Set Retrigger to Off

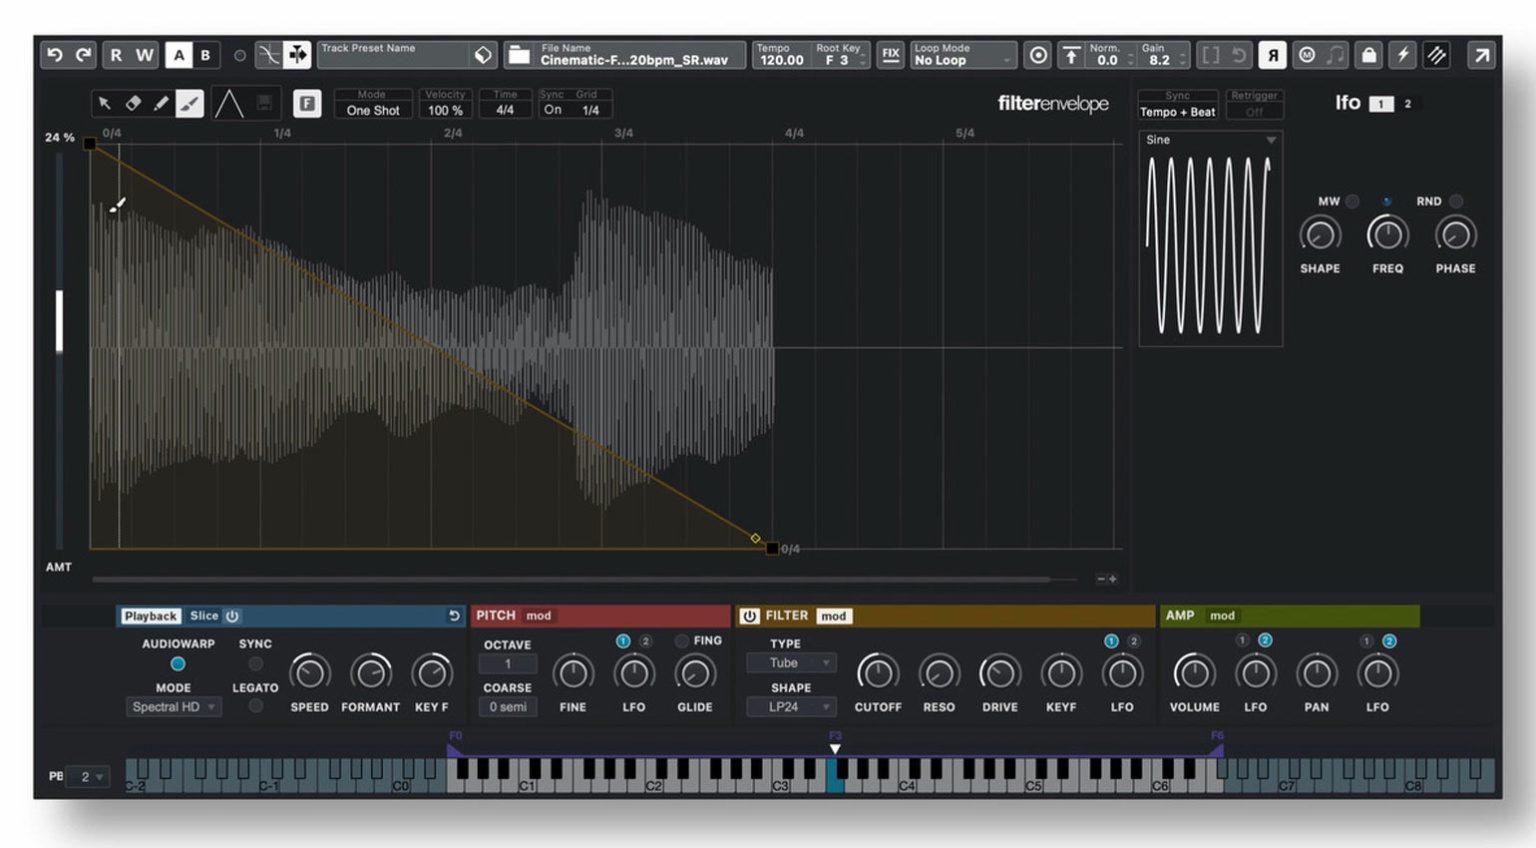click(x=1256, y=112)
